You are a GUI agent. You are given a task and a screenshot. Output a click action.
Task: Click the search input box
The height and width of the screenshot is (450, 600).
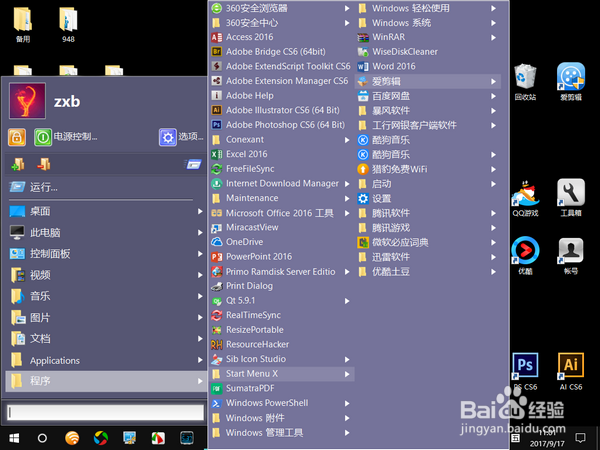105,412
